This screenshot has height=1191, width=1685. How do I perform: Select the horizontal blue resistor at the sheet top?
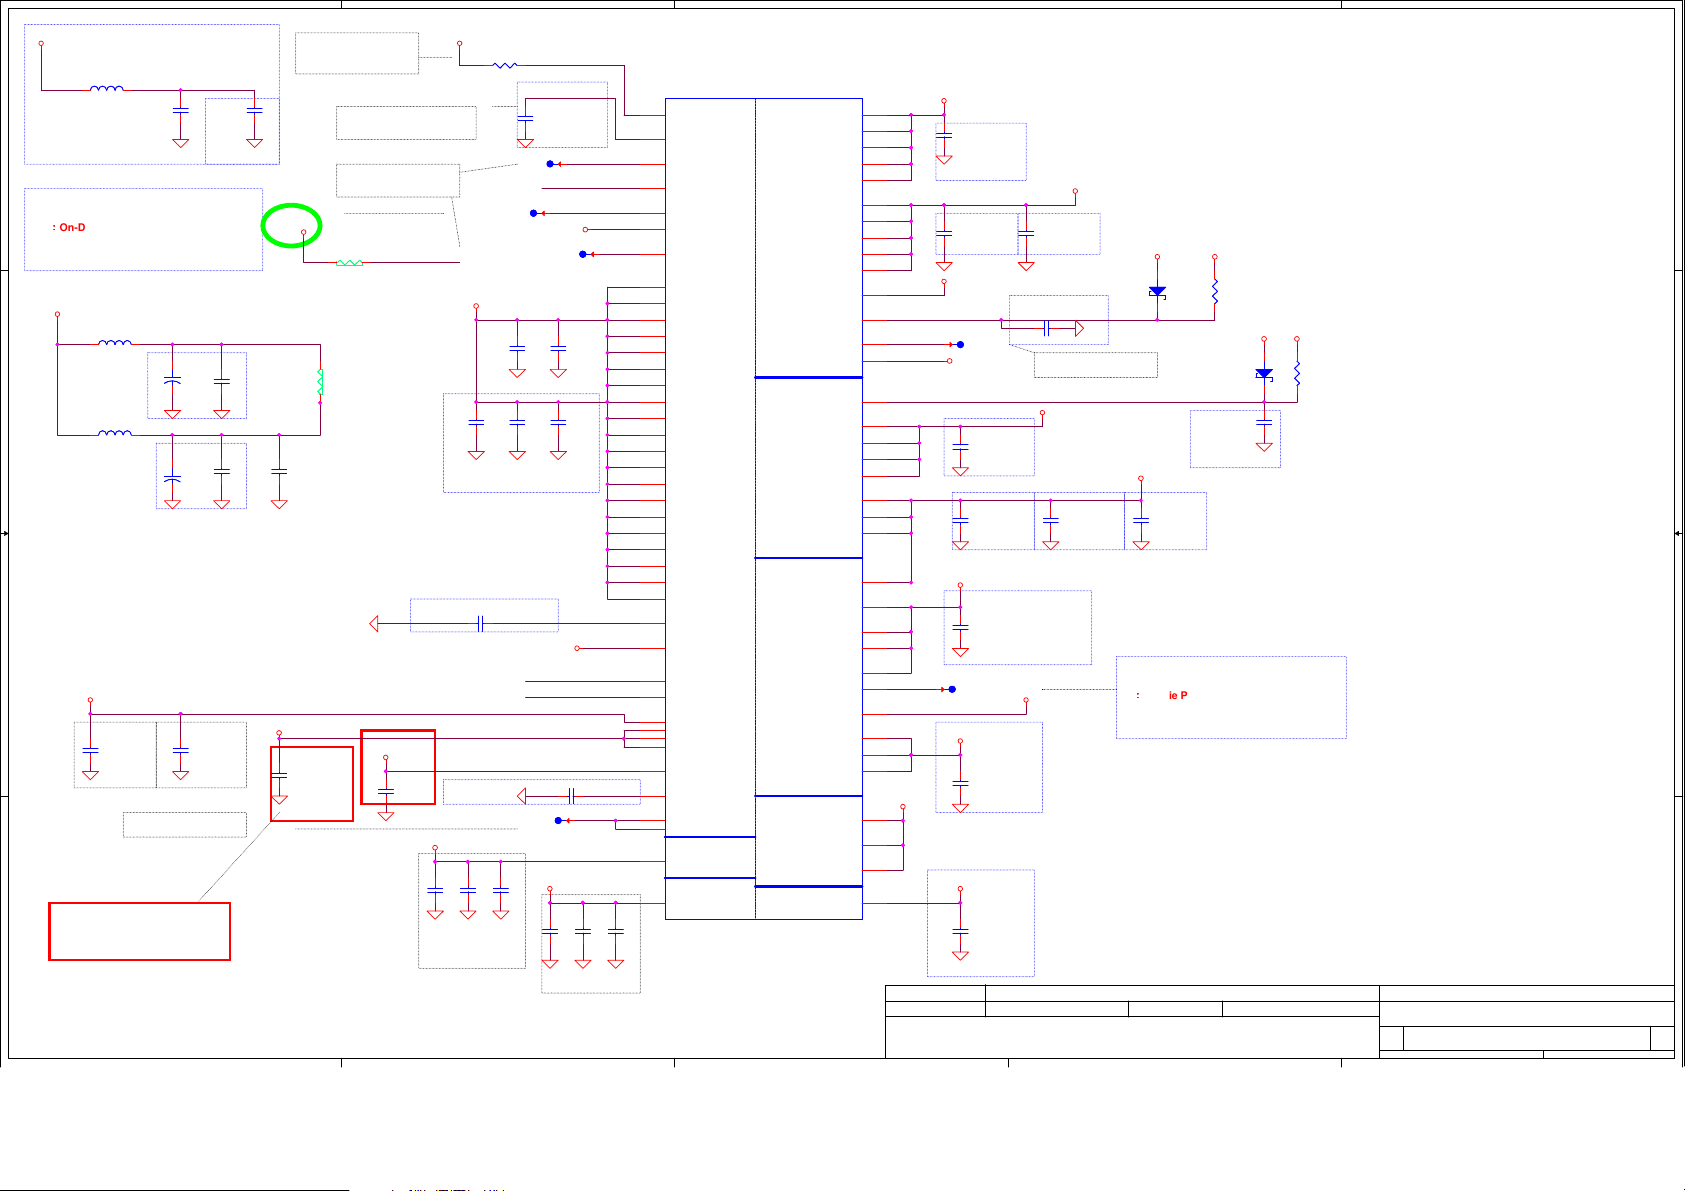click(x=505, y=66)
